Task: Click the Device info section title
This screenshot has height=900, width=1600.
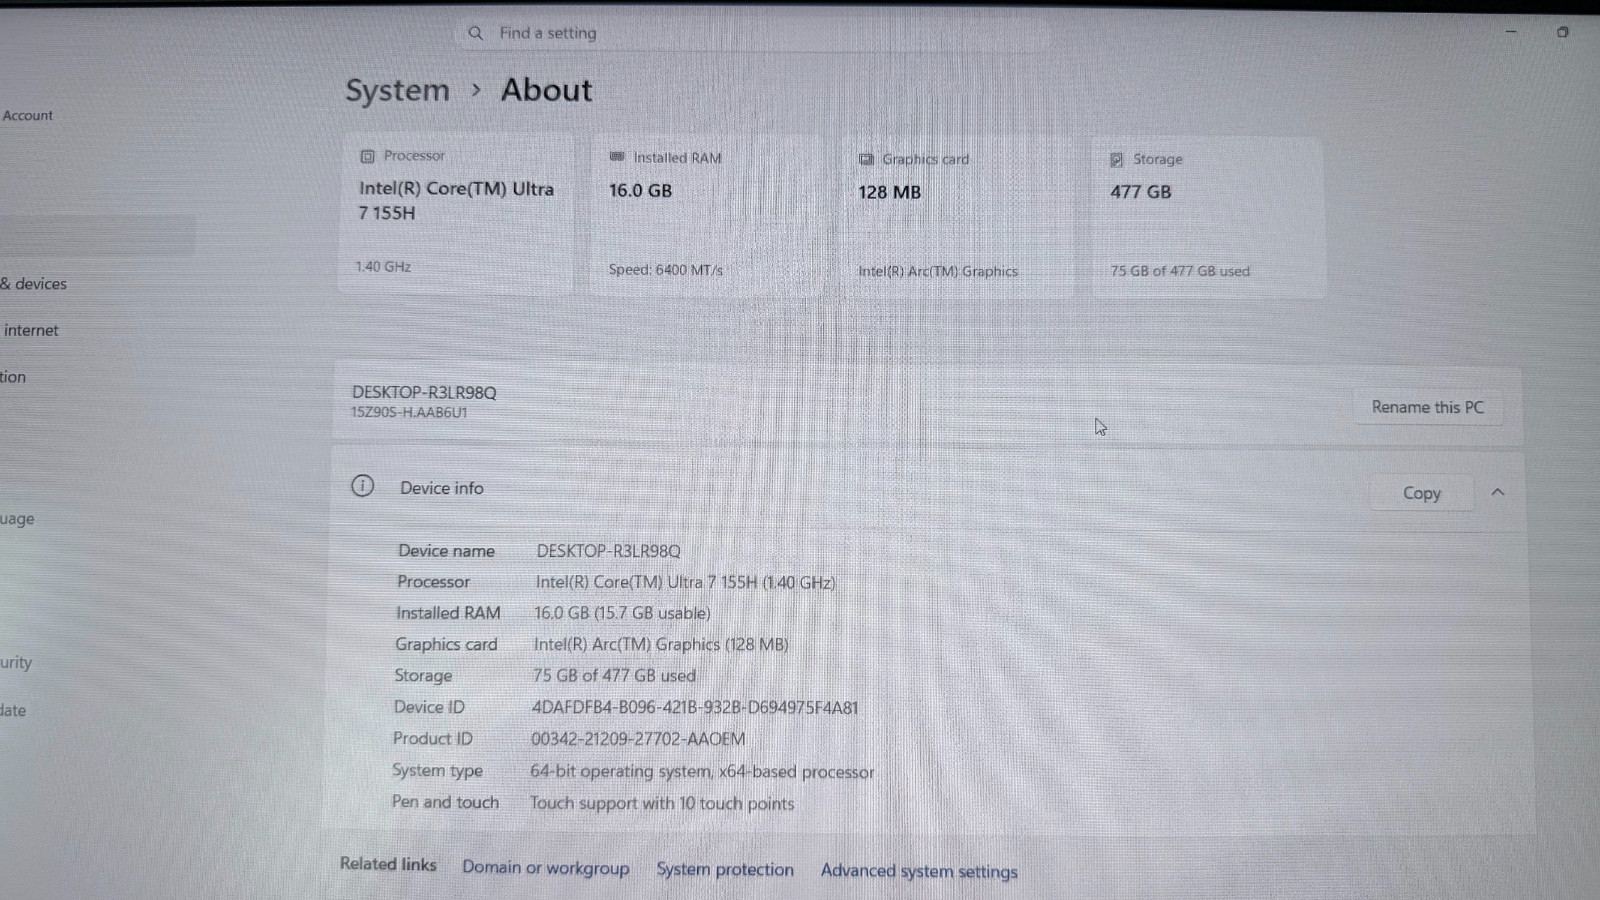Action: 441,488
